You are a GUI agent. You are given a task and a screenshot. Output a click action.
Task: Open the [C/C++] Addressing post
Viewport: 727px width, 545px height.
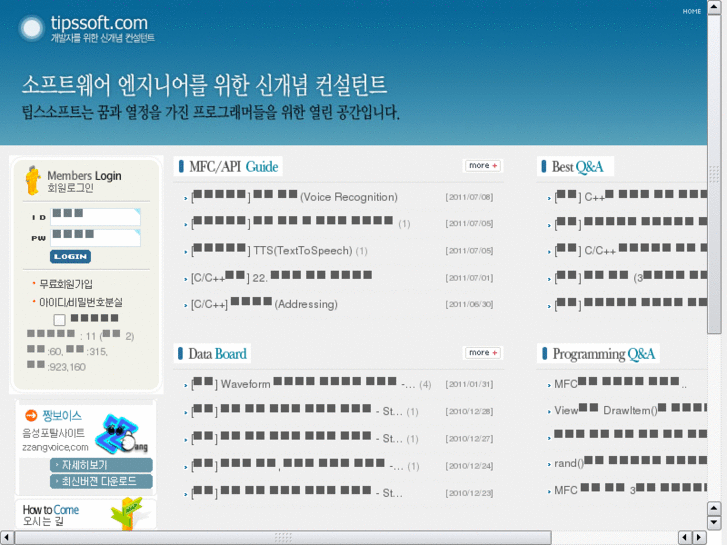[x=264, y=304]
